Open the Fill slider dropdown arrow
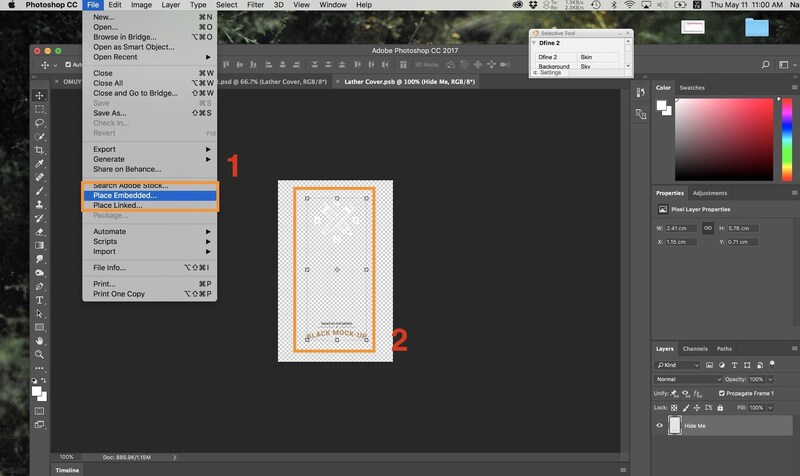The image size is (800, 476). click(770, 408)
